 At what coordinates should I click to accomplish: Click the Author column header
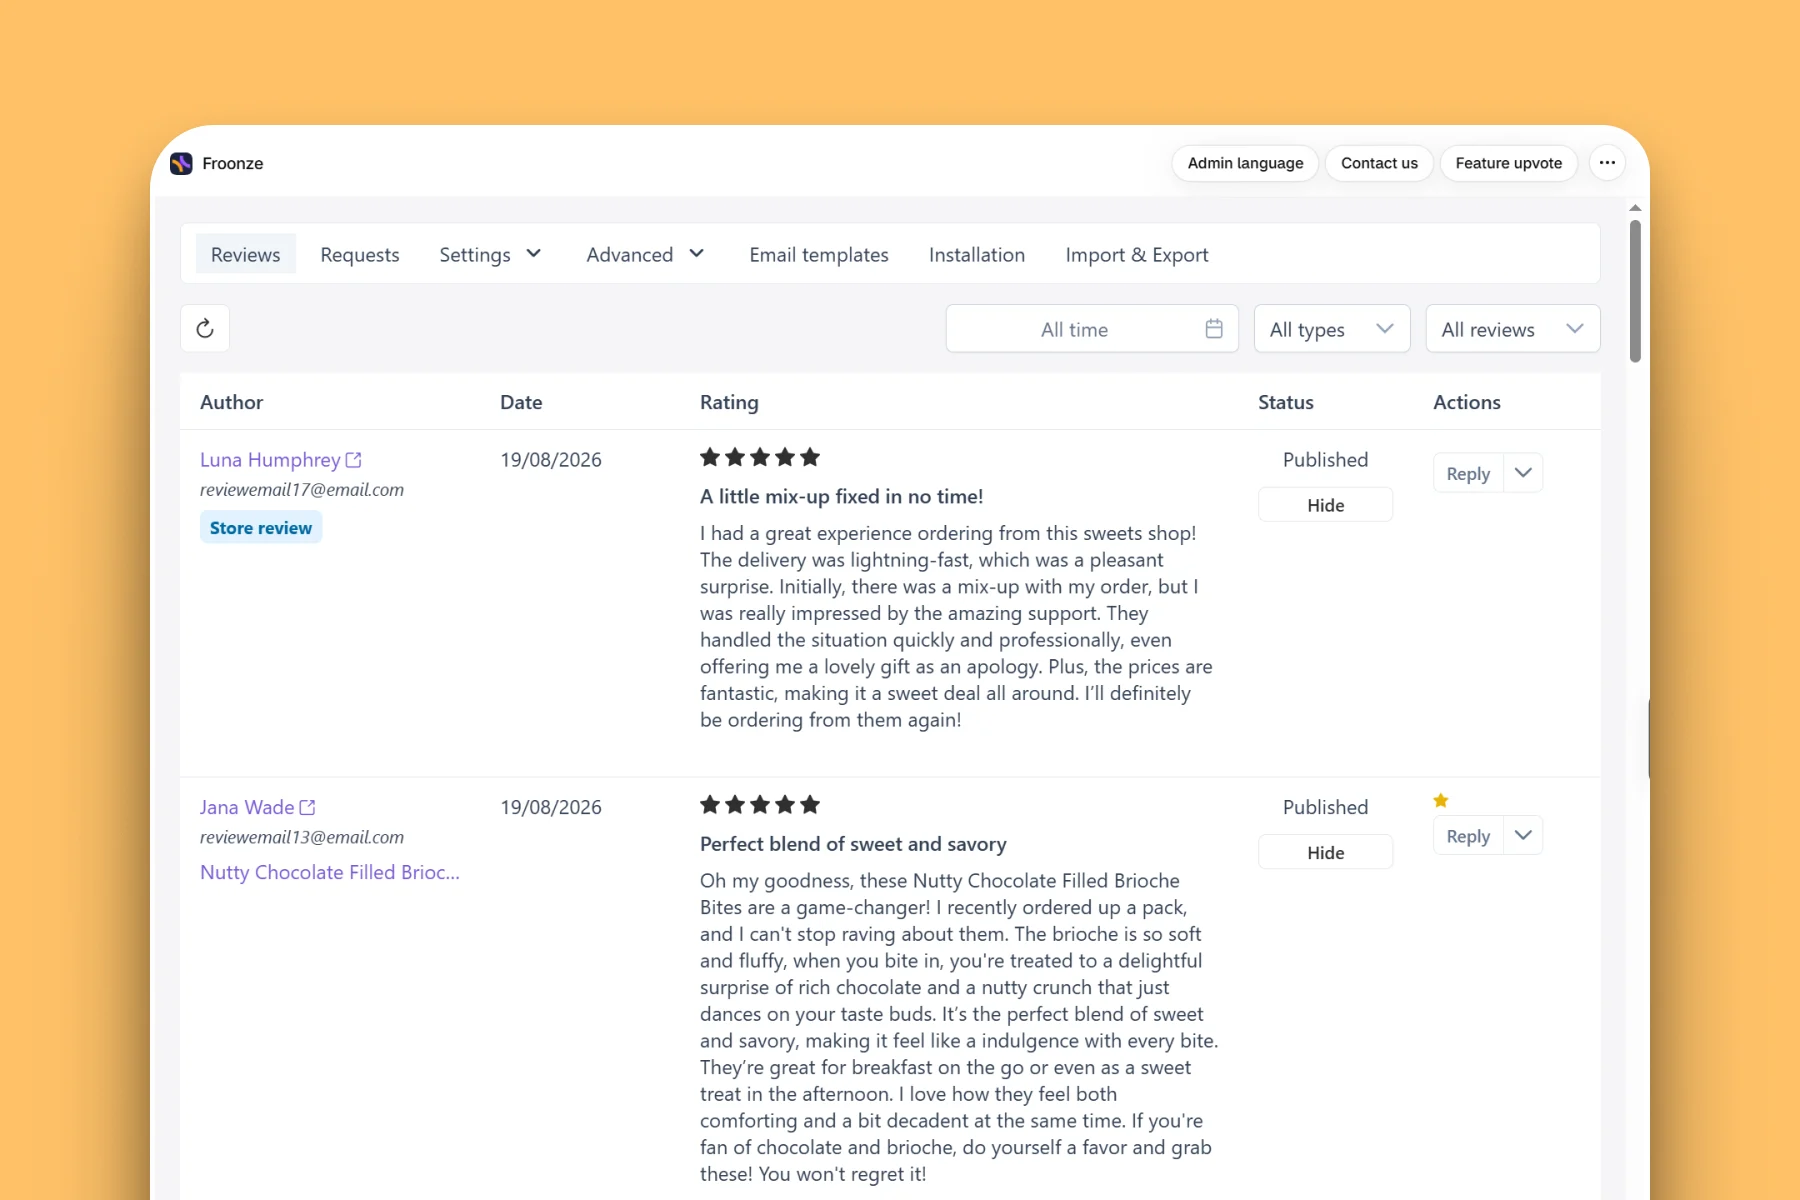pos(231,402)
